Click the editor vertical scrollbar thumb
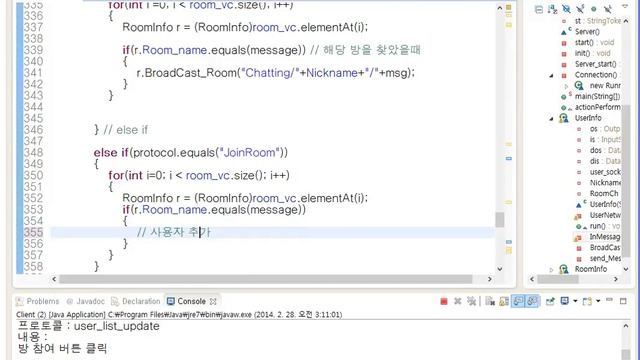 click(500, 220)
